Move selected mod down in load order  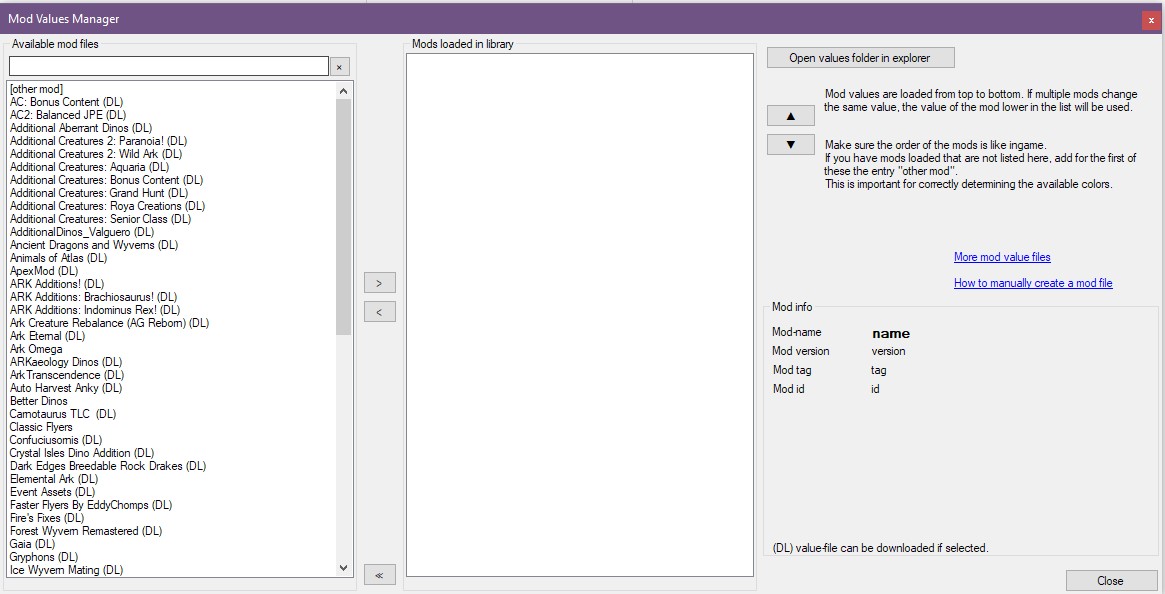(x=791, y=144)
